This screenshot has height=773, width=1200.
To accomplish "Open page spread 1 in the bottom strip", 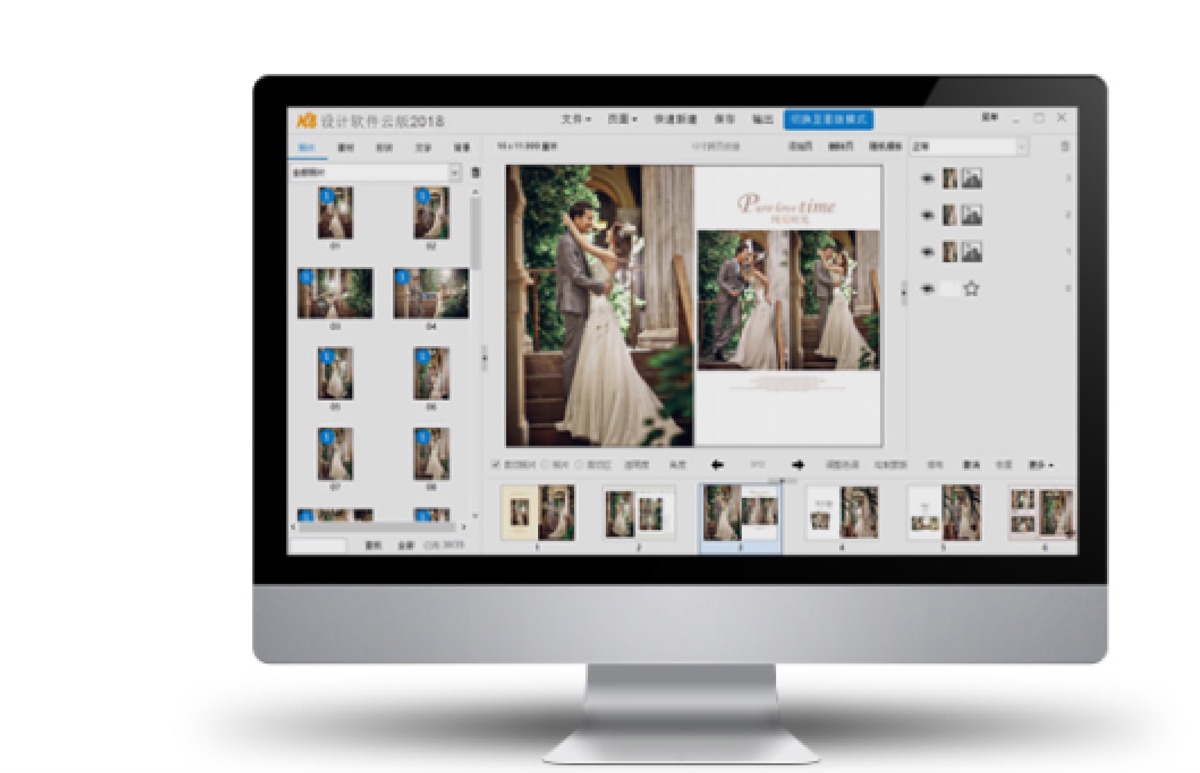I will (538, 513).
